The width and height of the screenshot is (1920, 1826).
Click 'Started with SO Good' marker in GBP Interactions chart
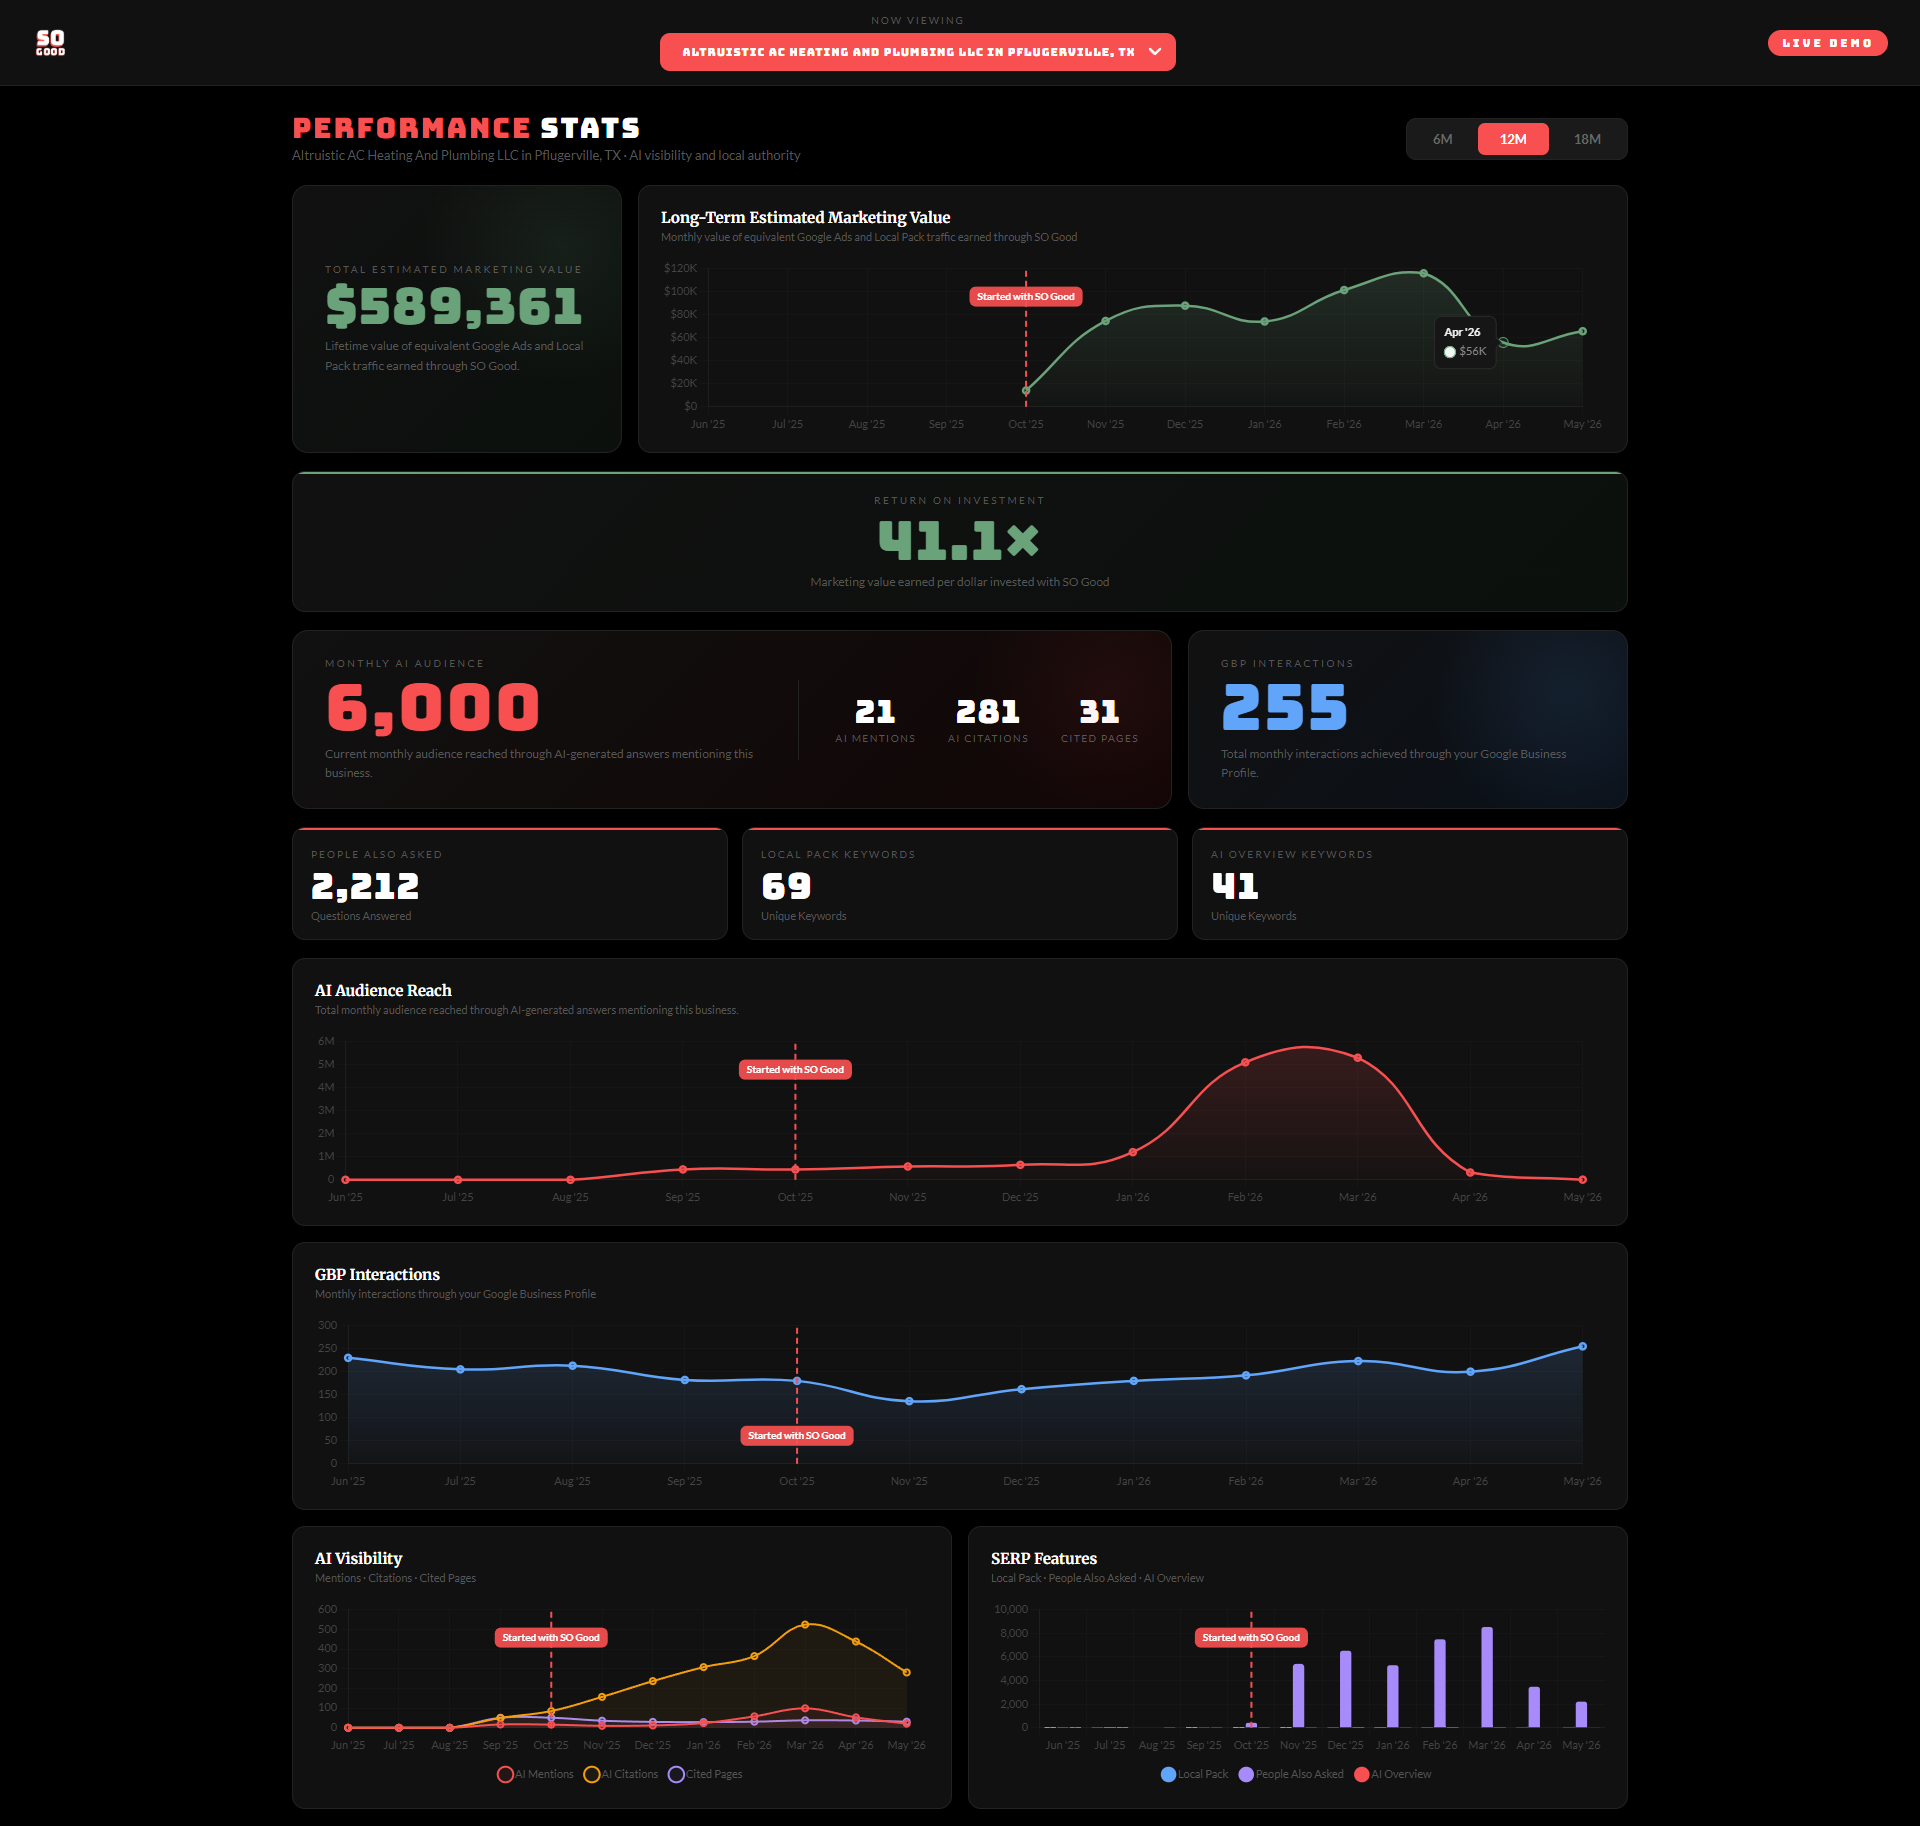point(797,1436)
